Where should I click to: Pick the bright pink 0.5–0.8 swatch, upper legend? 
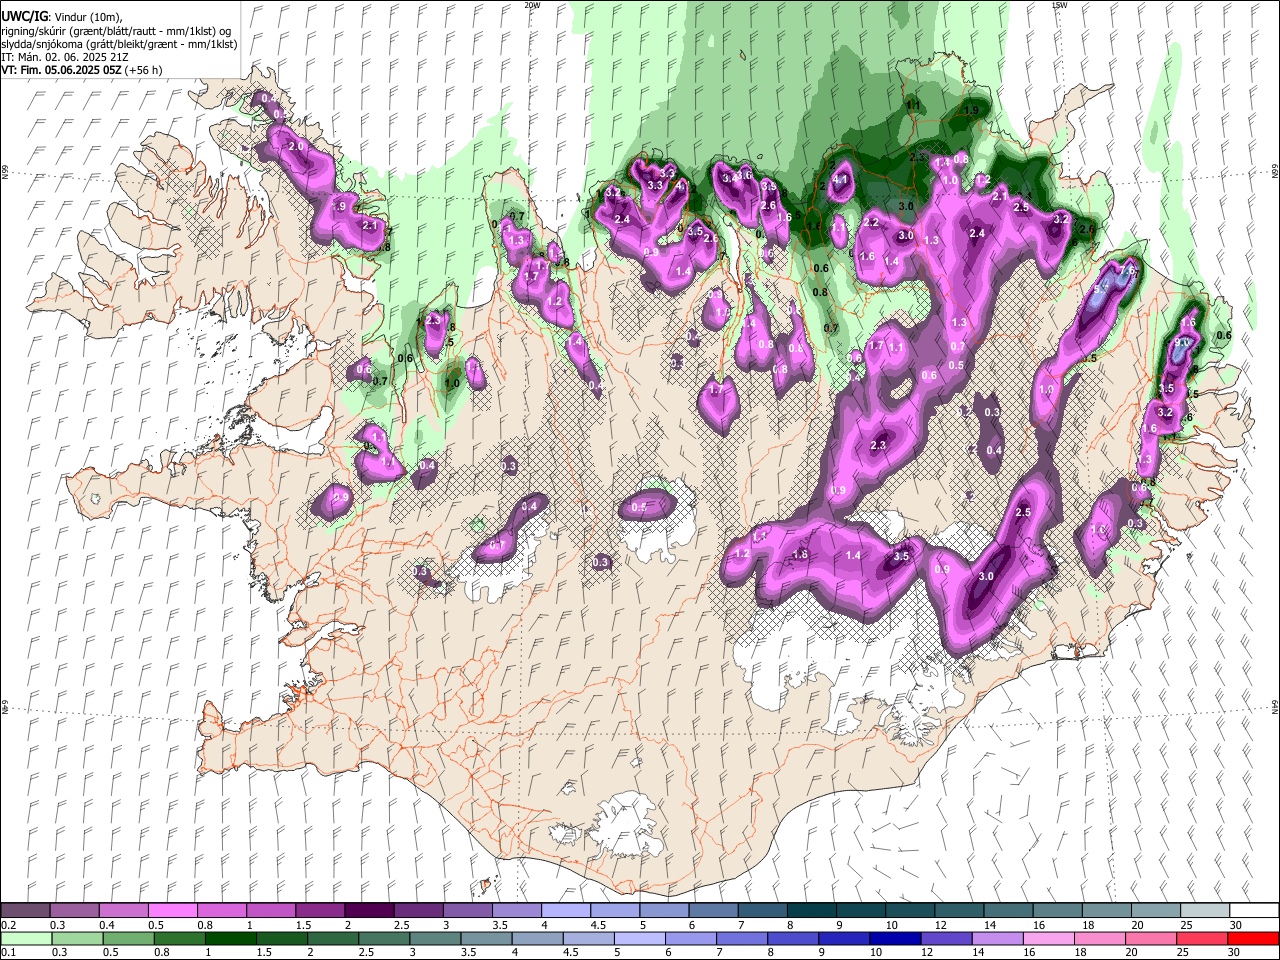[x=172, y=910]
